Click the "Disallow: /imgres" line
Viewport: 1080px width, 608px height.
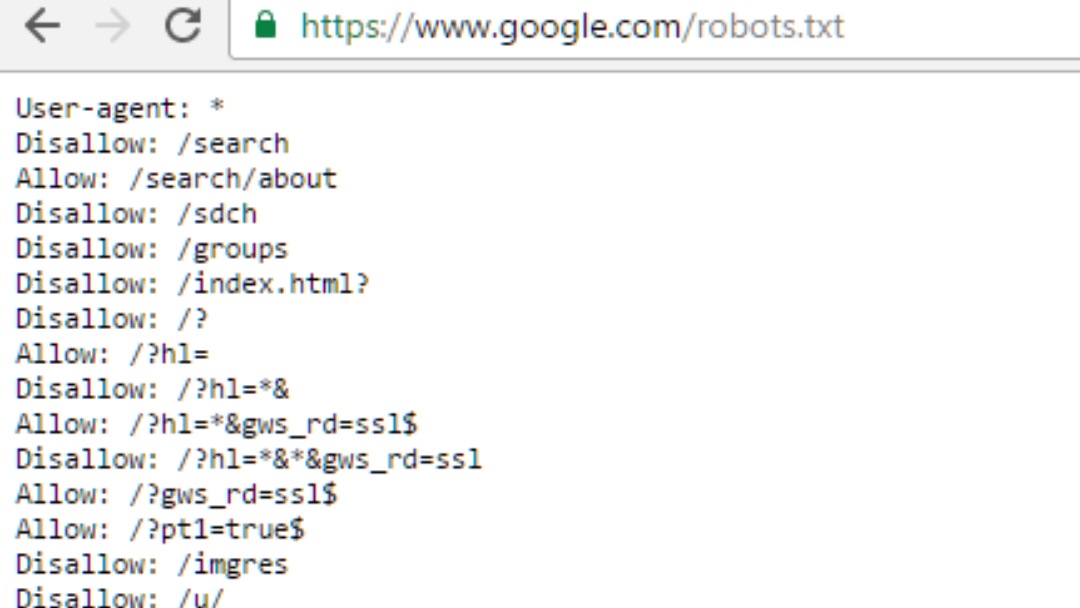(x=152, y=564)
